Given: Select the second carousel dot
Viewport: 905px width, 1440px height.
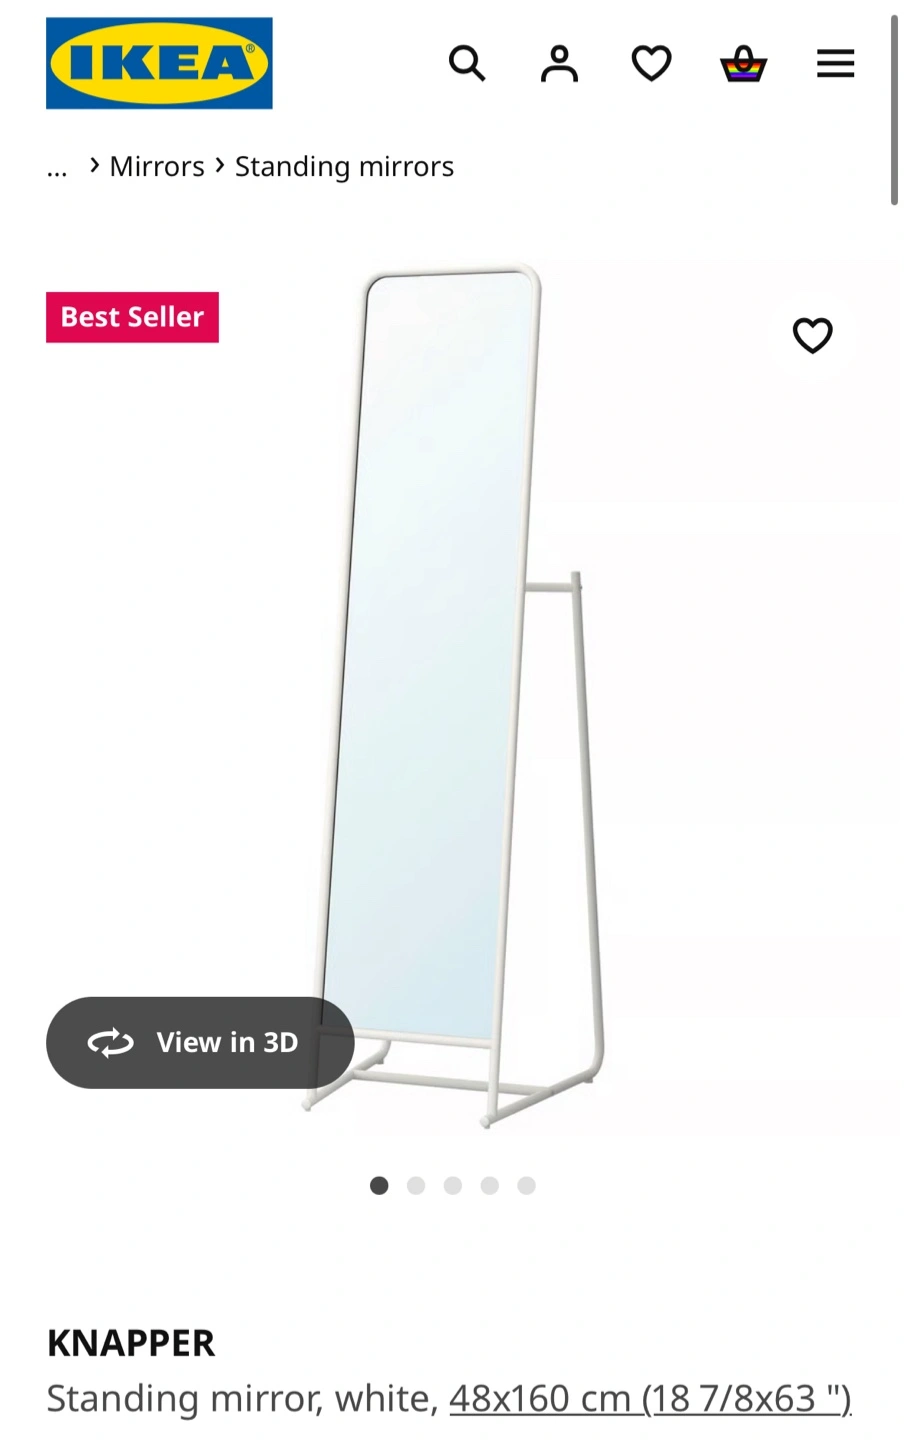Looking at the screenshot, I should coord(416,1185).
